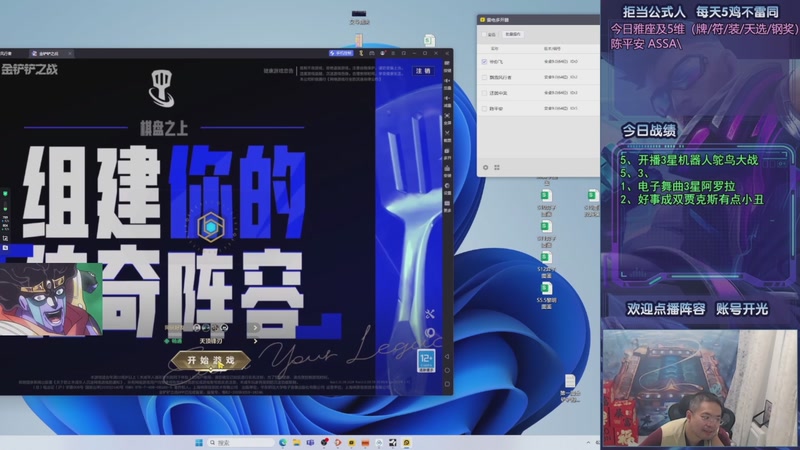Viewport: 800px width, 450px height.
Task: Tick the checkbox for the ID:2 instance
Action: (x=484, y=78)
